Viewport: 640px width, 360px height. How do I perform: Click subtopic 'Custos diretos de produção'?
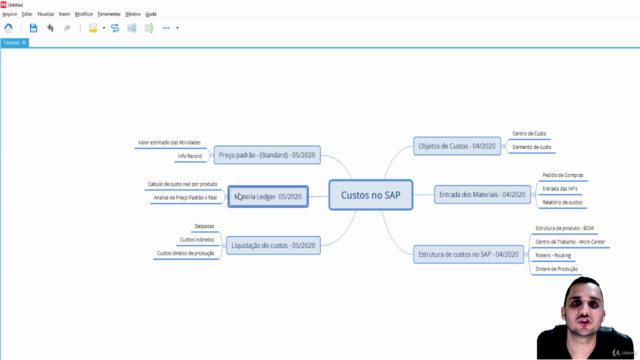click(185, 253)
